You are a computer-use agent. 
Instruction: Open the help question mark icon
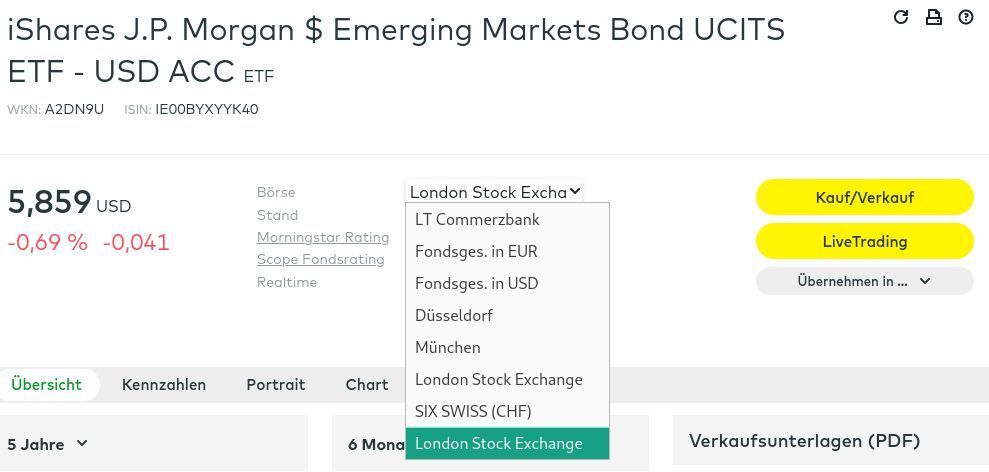coord(966,17)
